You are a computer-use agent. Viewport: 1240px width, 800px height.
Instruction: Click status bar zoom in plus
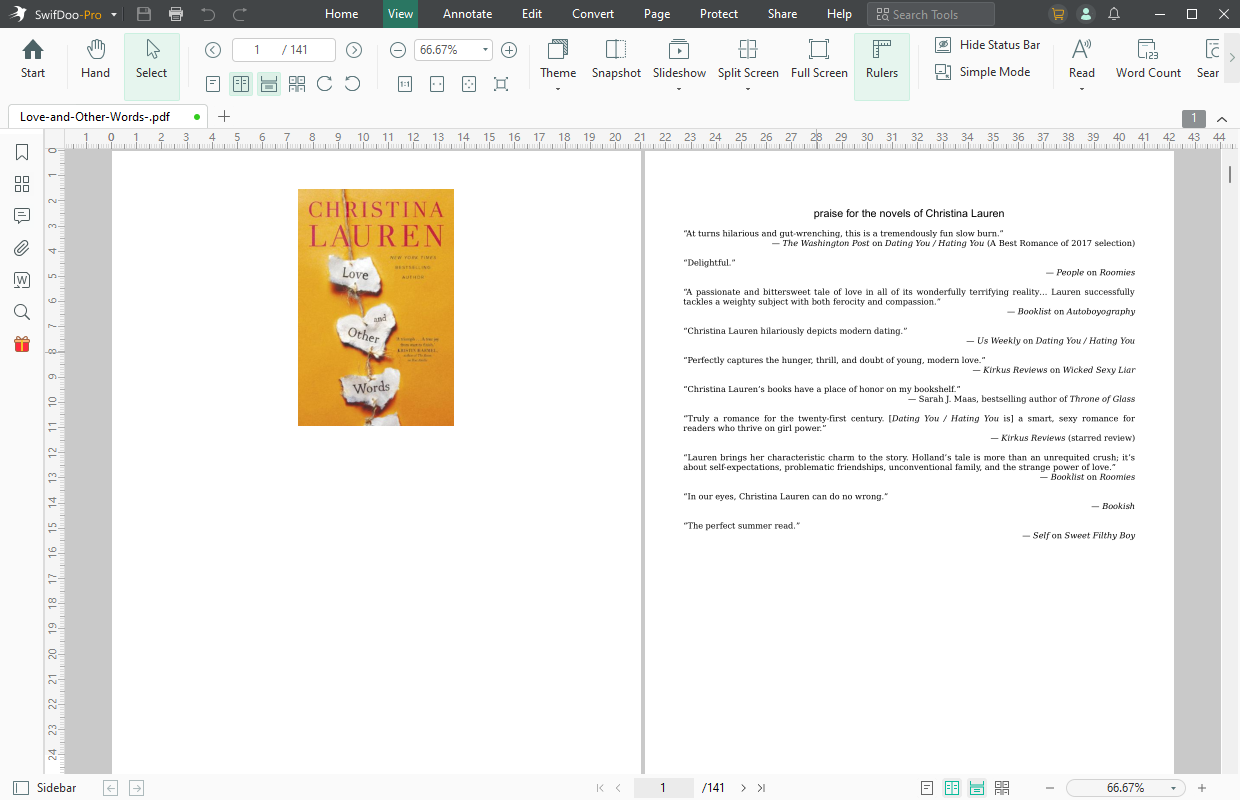click(x=1202, y=788)
